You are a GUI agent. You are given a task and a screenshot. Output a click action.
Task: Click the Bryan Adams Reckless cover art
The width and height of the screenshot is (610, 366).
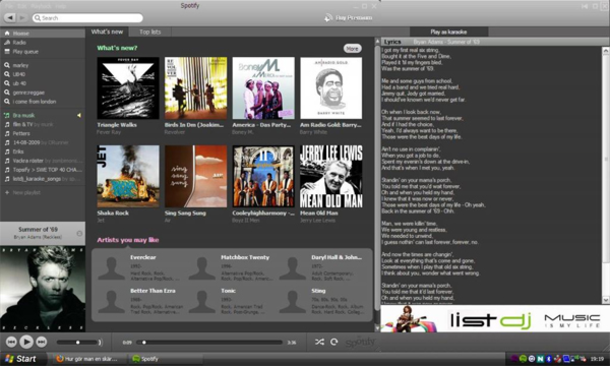42,289
